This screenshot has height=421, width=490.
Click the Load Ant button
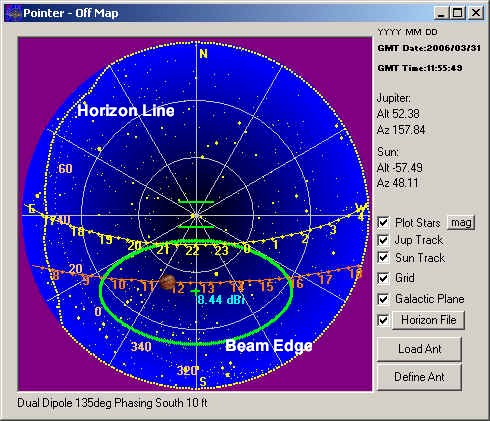click(419, 349)
